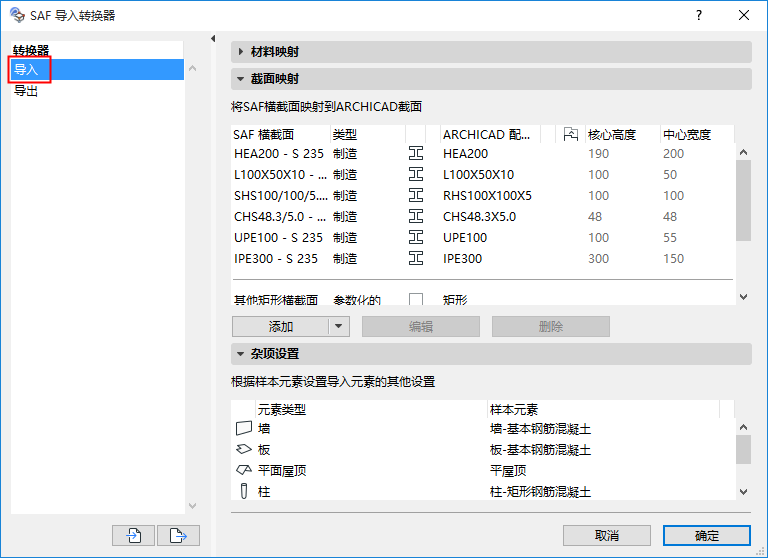
Task: Click the 取消 button
Action: tap(607, 535)
